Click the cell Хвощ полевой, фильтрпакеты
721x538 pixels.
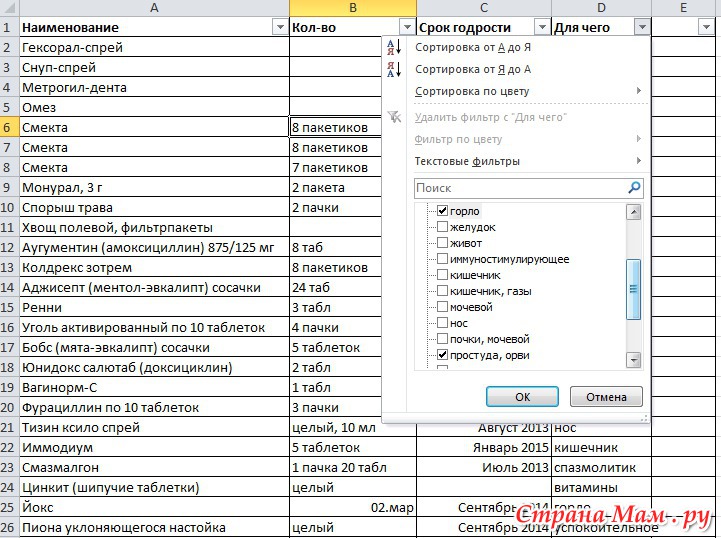pyautogui.click(x=154, y=227)
